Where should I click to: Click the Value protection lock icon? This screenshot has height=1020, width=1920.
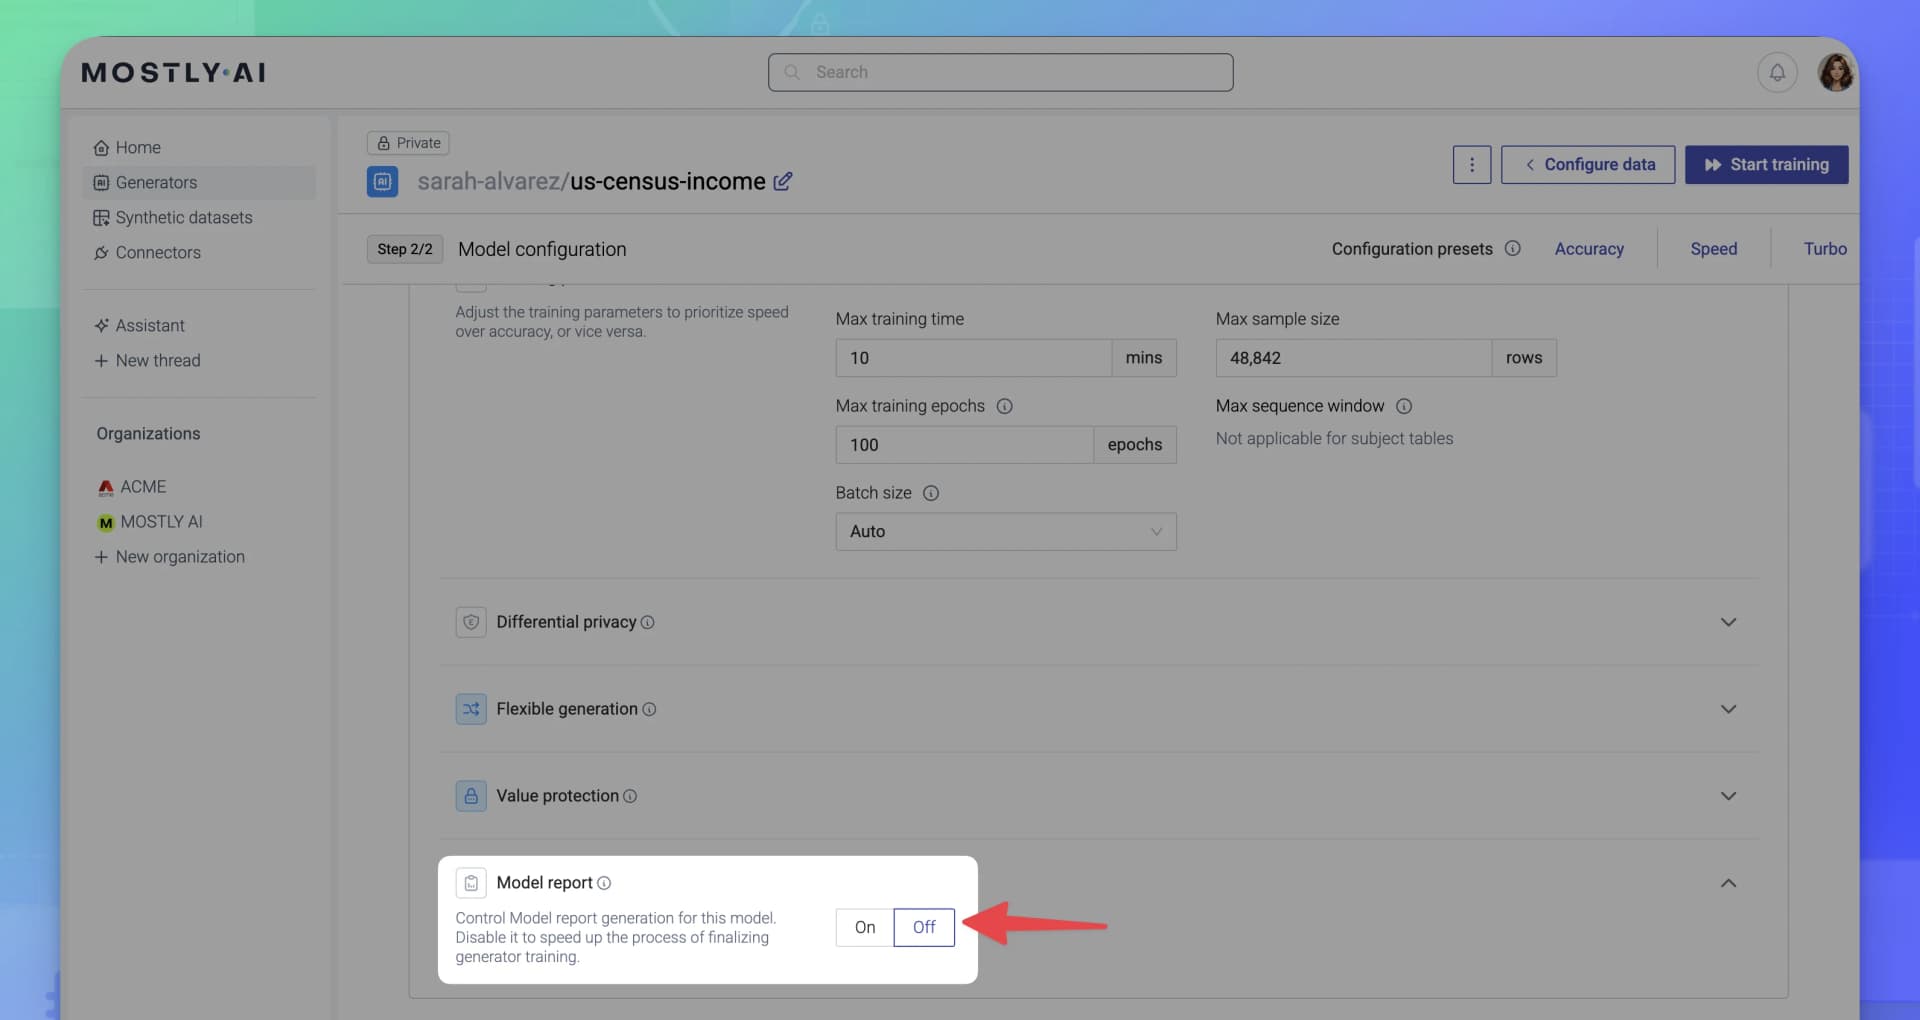click(471, 795)
